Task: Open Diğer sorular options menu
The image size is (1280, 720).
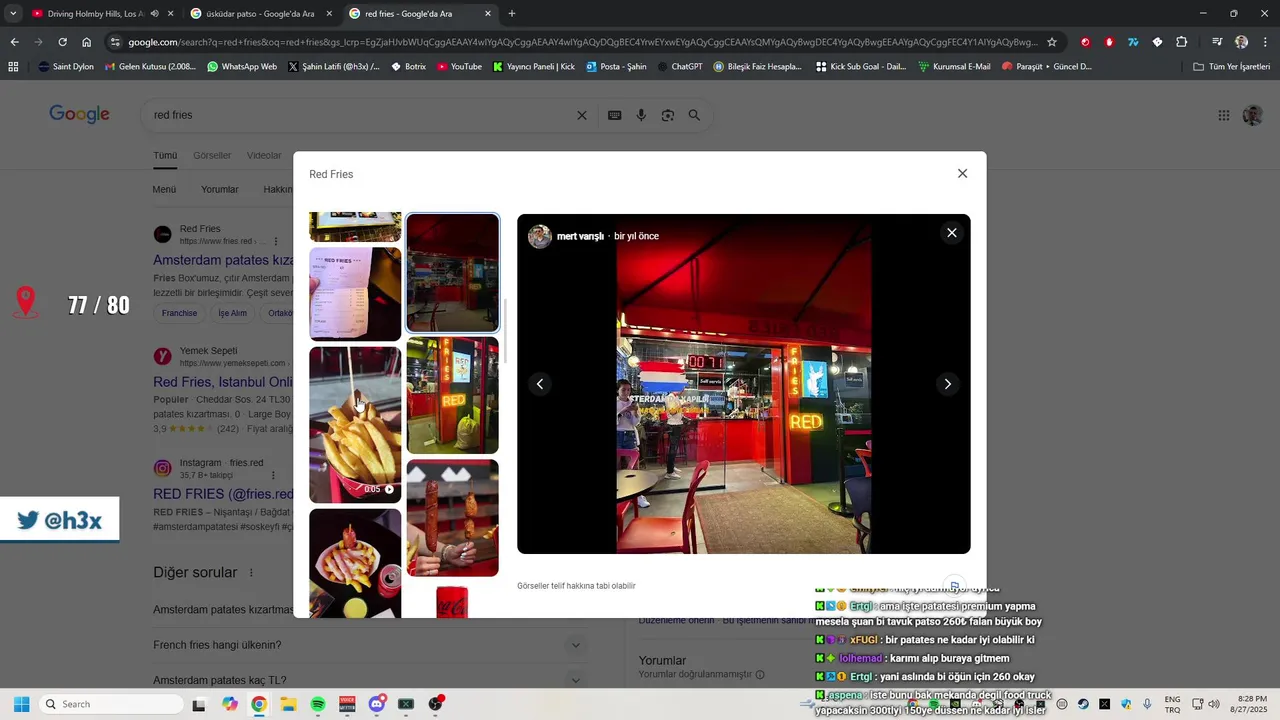Action: click(x=251, y=573)
